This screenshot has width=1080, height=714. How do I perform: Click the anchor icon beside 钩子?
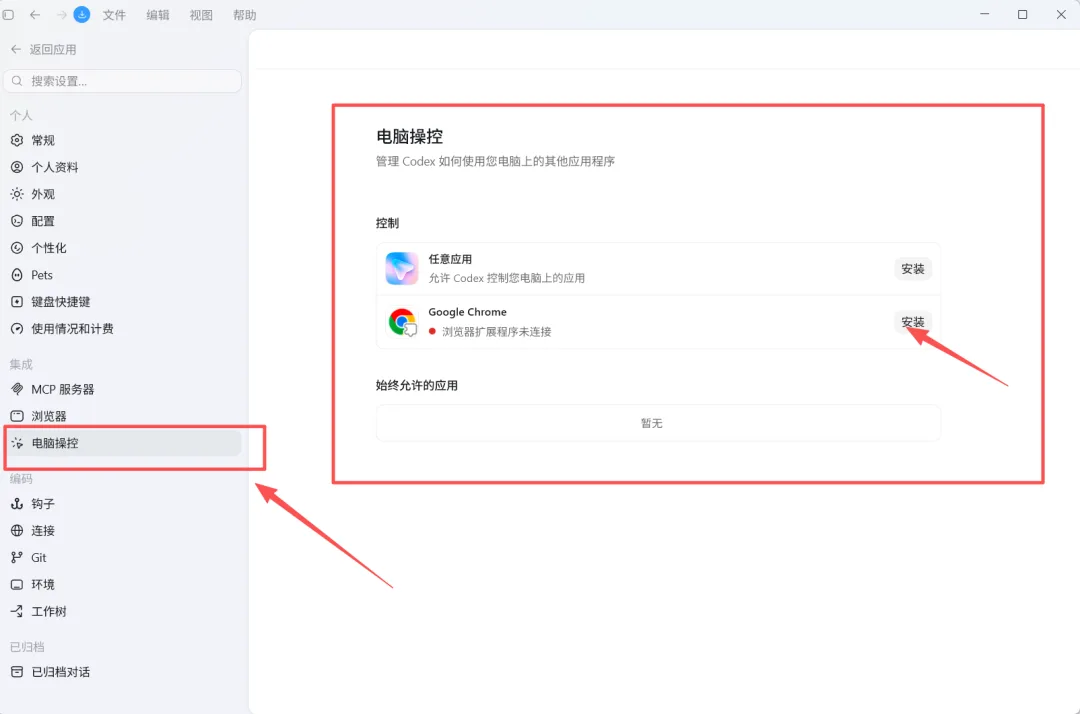[17, 504]
